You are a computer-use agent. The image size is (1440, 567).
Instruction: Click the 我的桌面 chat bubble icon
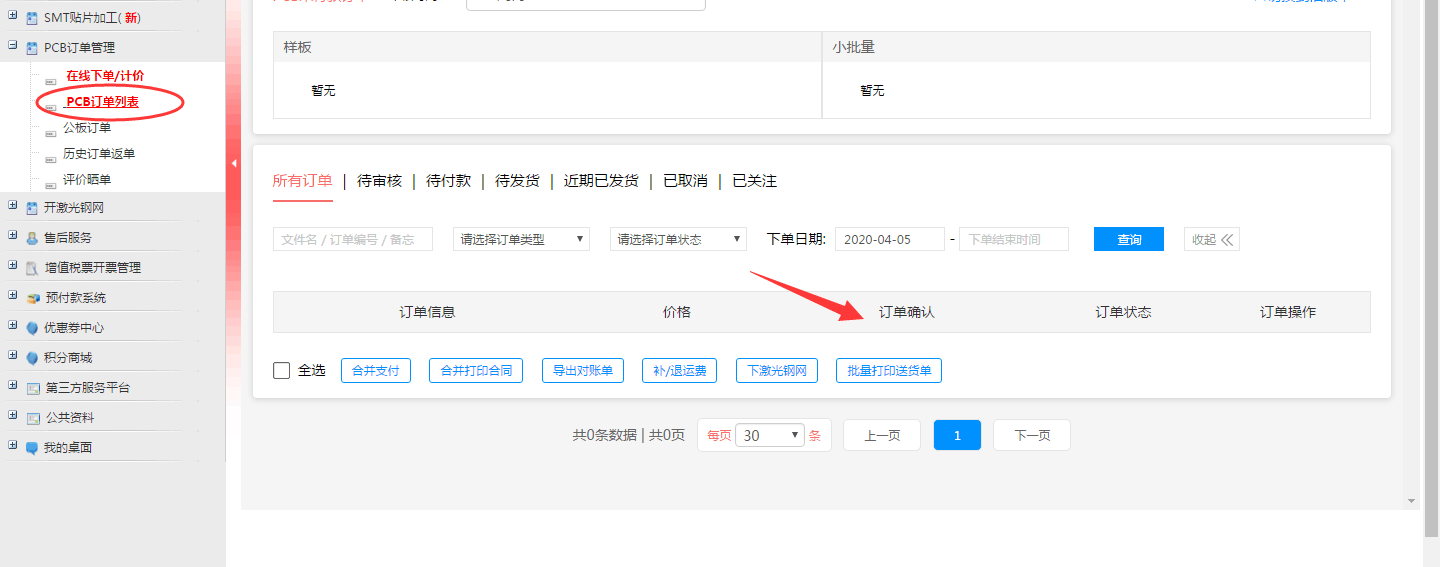coord(32,448)
